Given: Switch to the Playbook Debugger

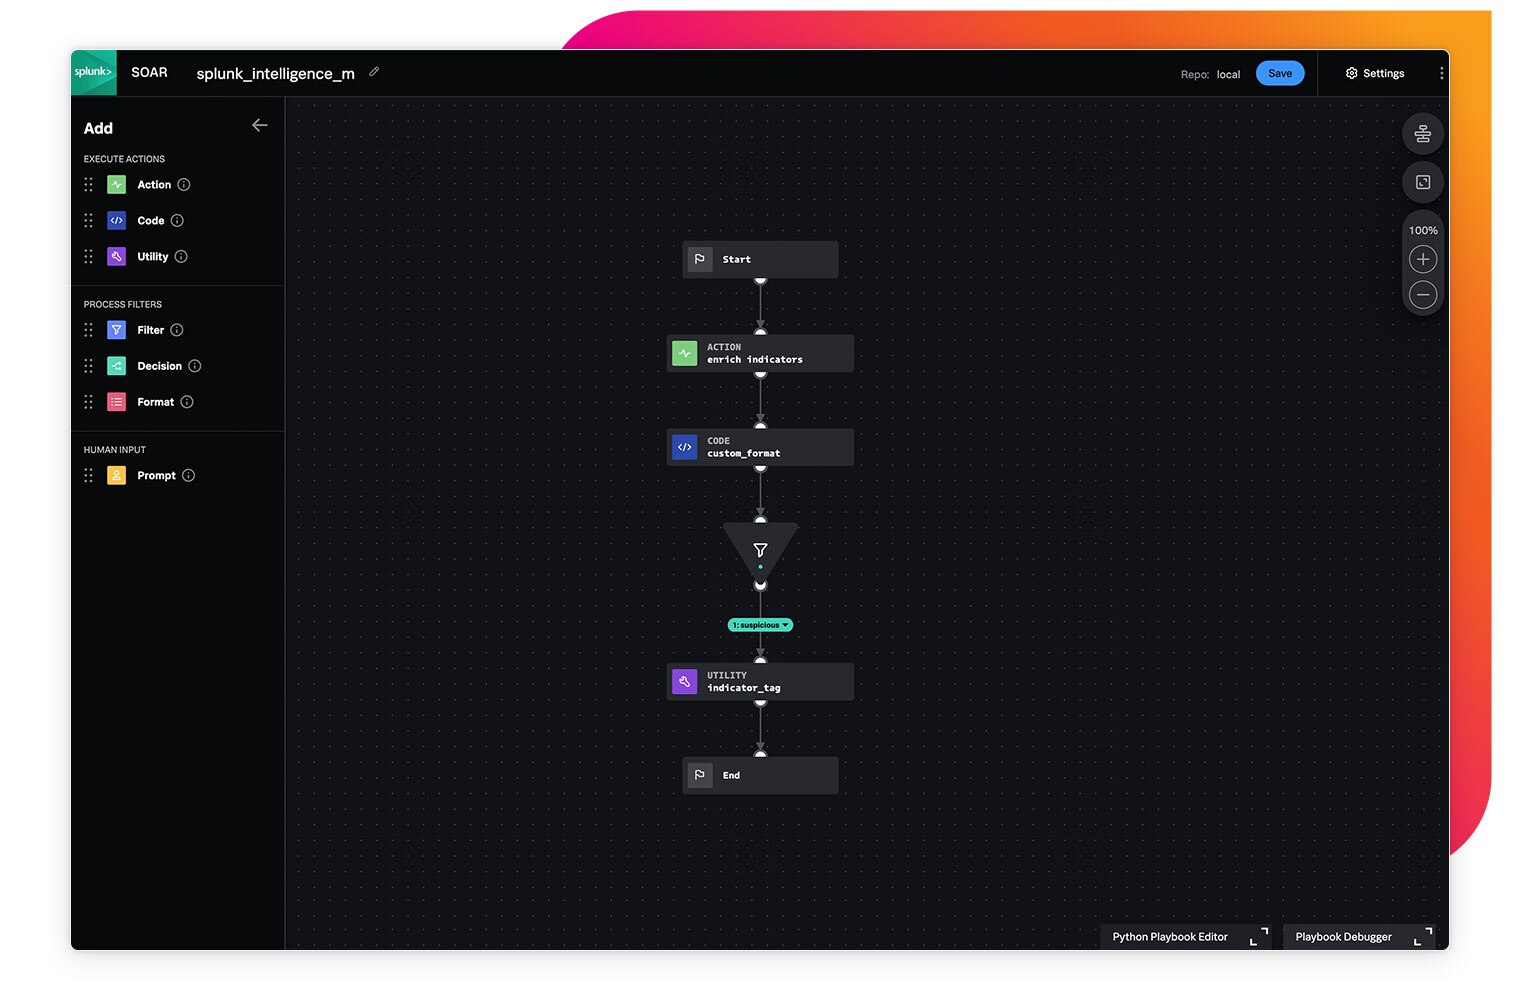Looking at the screenshot, I should pos(1344,937).
